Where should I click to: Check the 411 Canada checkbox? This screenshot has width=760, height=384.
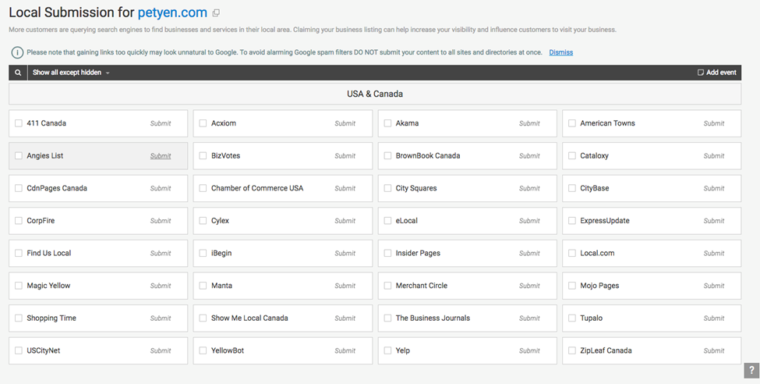(18, 123)
